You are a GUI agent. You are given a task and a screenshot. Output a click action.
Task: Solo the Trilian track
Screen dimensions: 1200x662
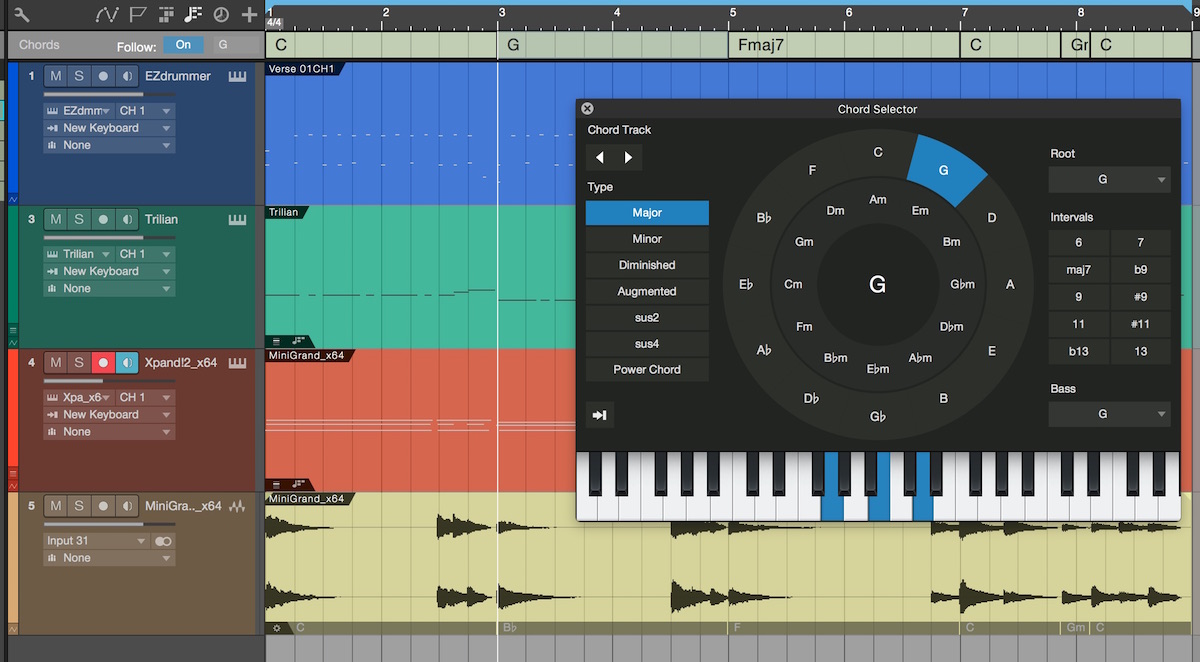[79, 219]
